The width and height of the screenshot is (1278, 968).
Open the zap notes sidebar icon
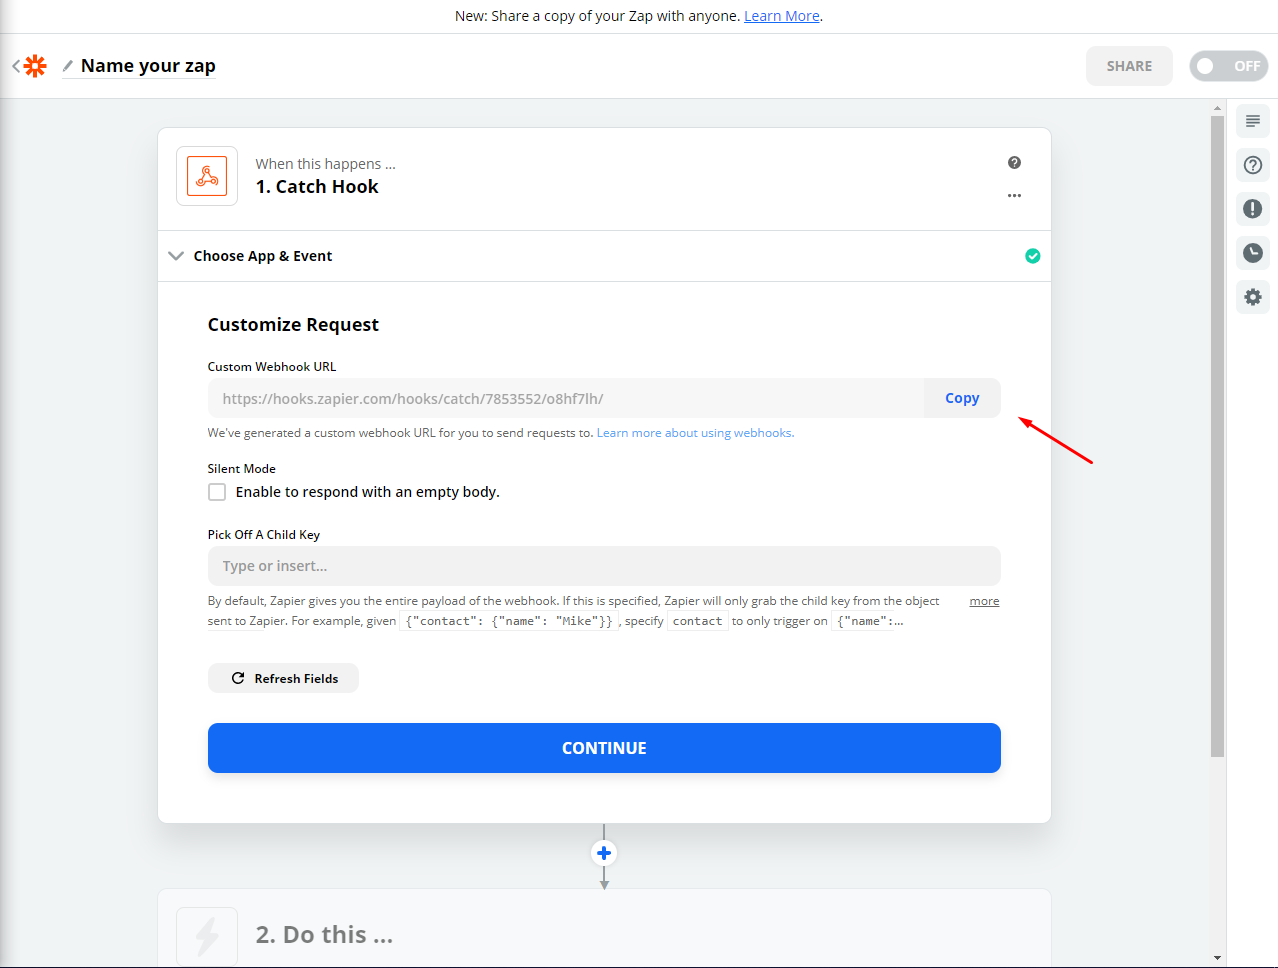pos(1253,121)
